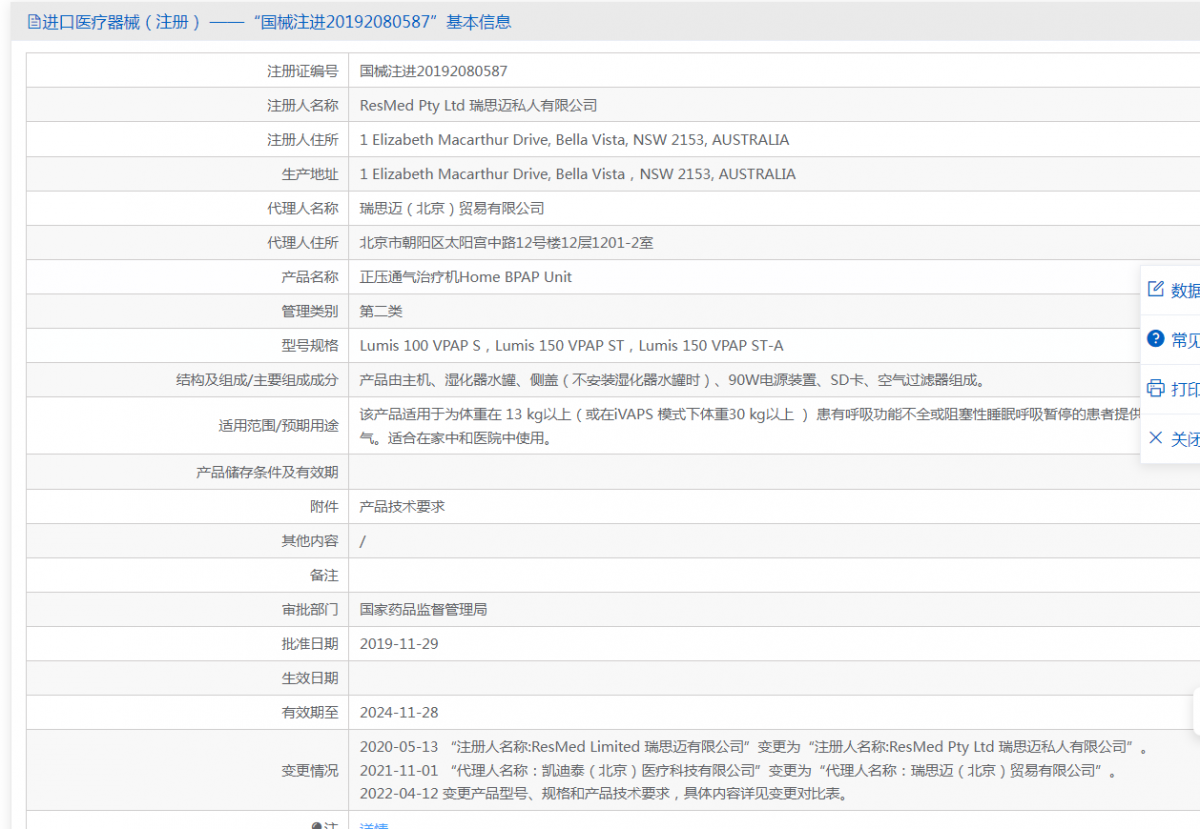Click the 生产地址 address value
This screenshot has height=829, width=1200.
[578, 174]
